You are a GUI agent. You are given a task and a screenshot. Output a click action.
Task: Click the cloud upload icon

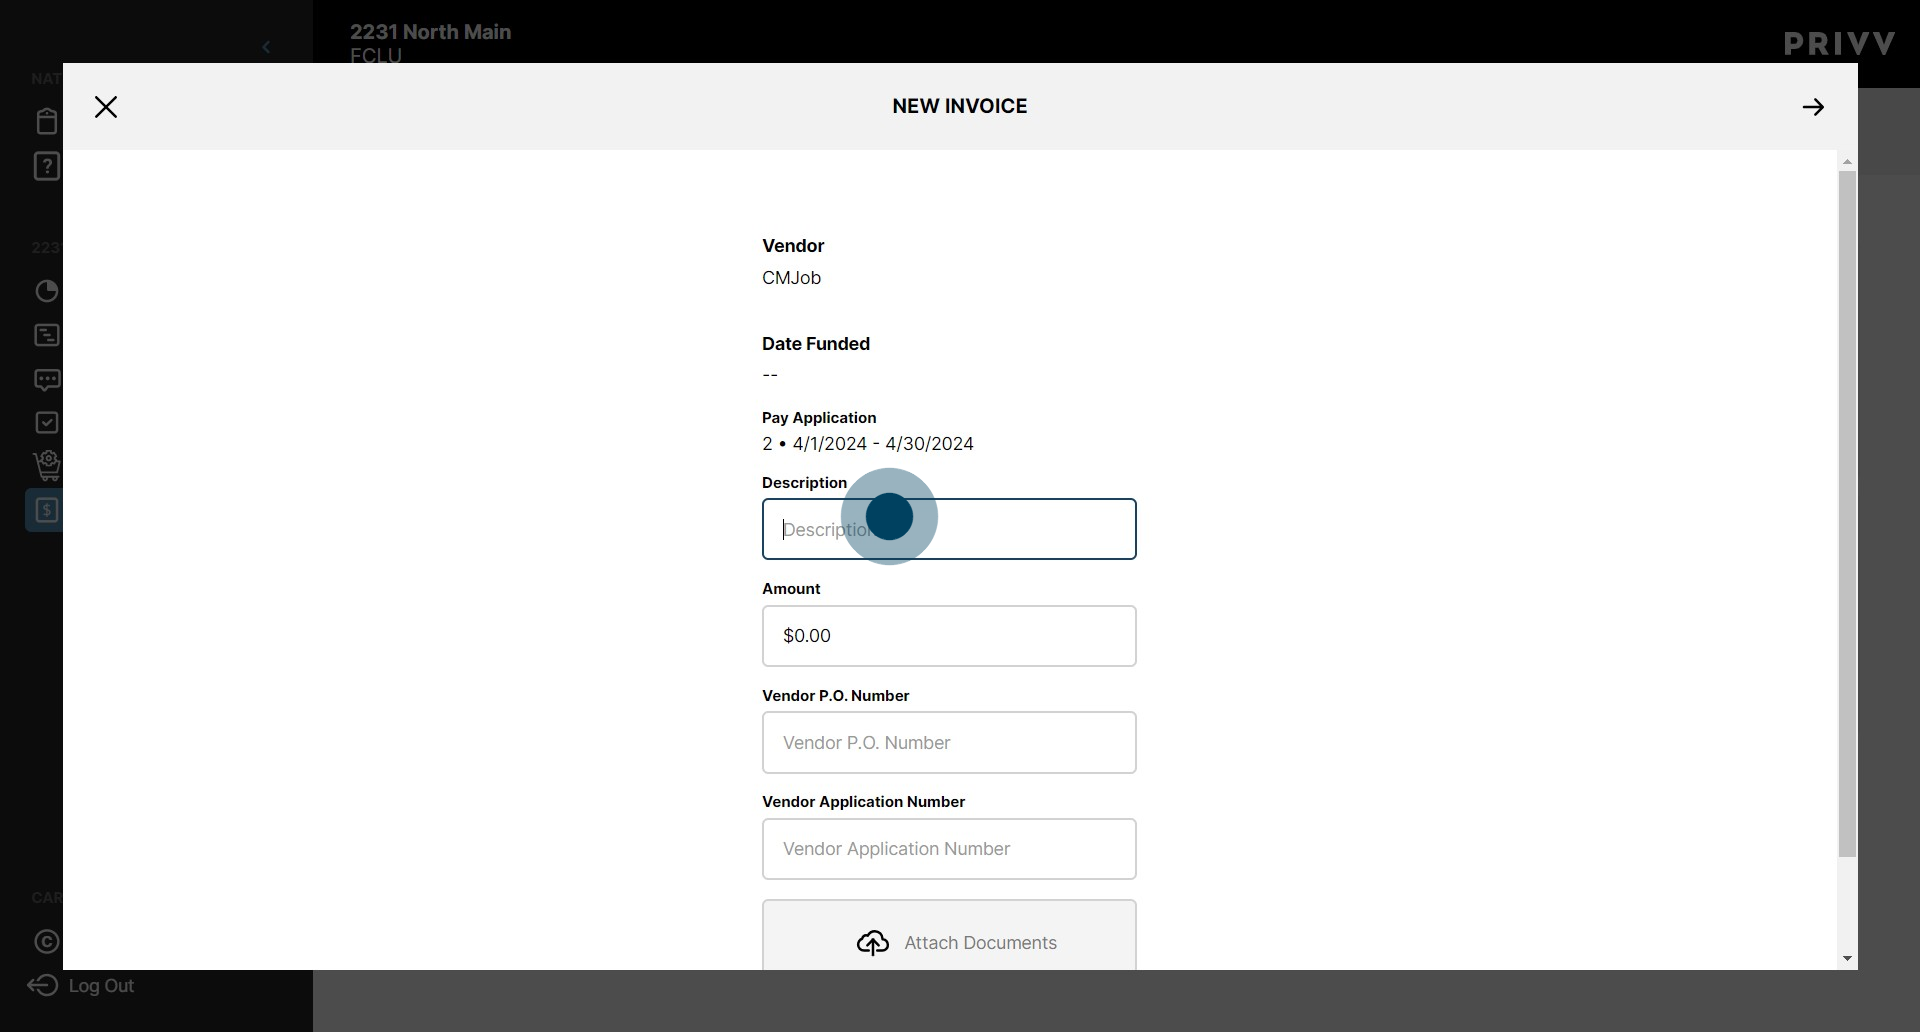coord(873,943)
